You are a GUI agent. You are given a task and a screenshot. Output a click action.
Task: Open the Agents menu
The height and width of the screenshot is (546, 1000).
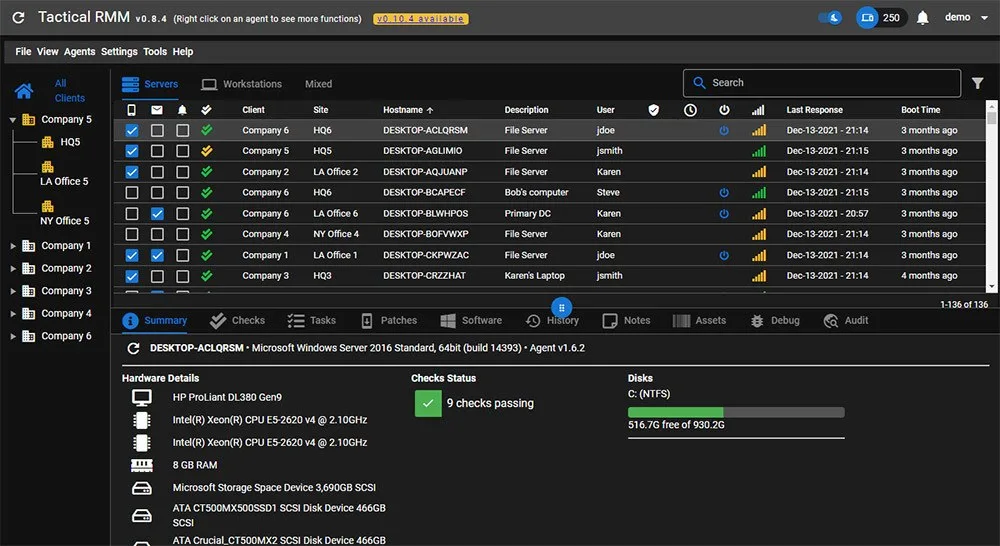click(79, 52)
